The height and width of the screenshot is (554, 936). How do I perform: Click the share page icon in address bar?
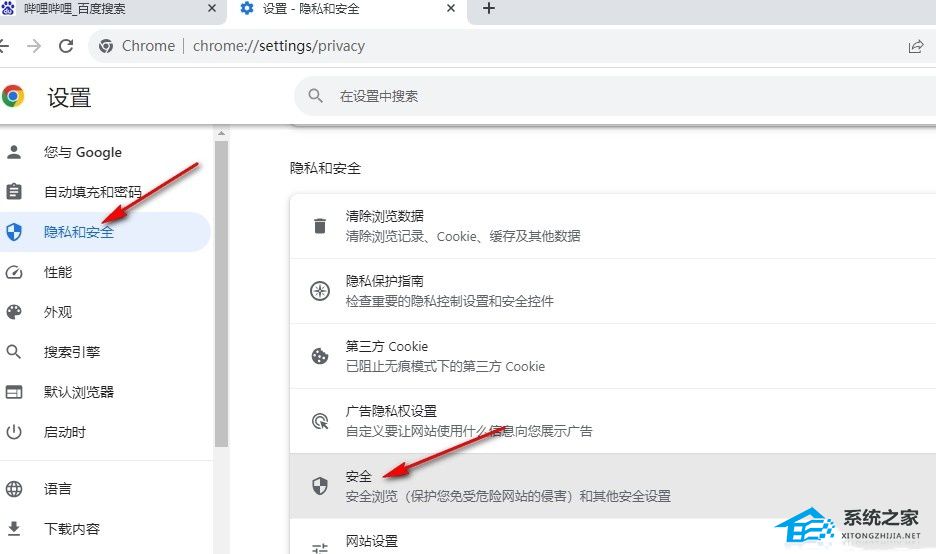(916, 47)
